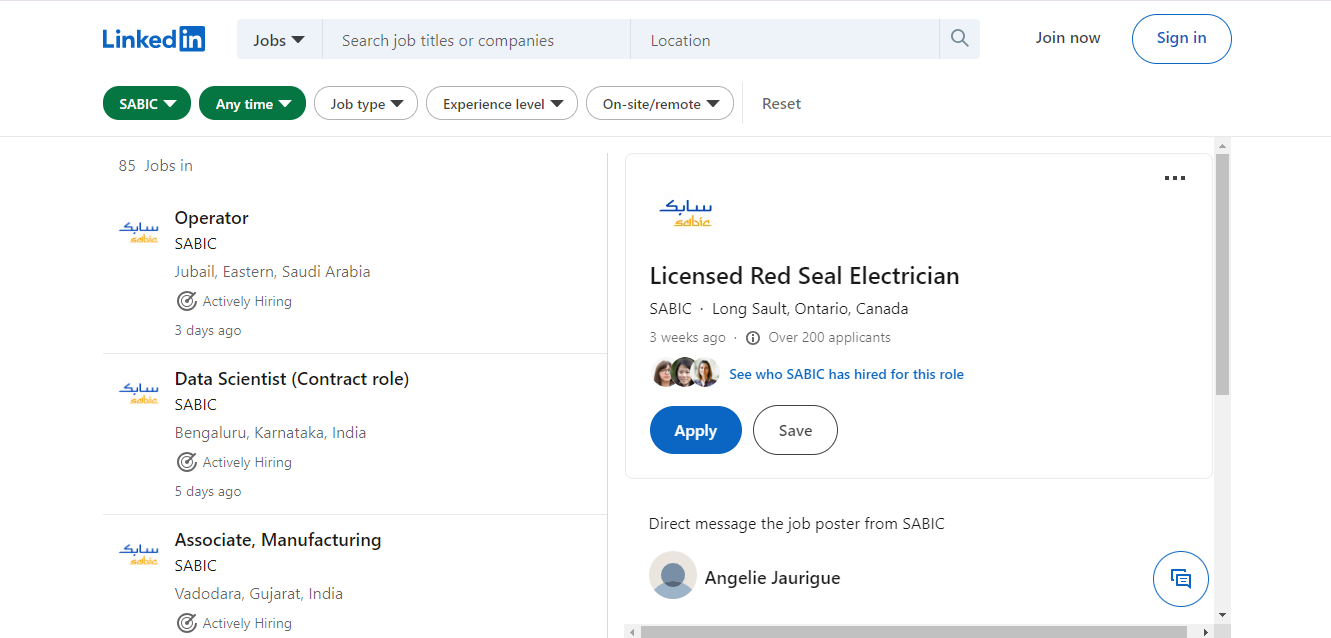Expand the Job type filter
1331x638 pixels.
pyautogui.click(x=366, y=104)
